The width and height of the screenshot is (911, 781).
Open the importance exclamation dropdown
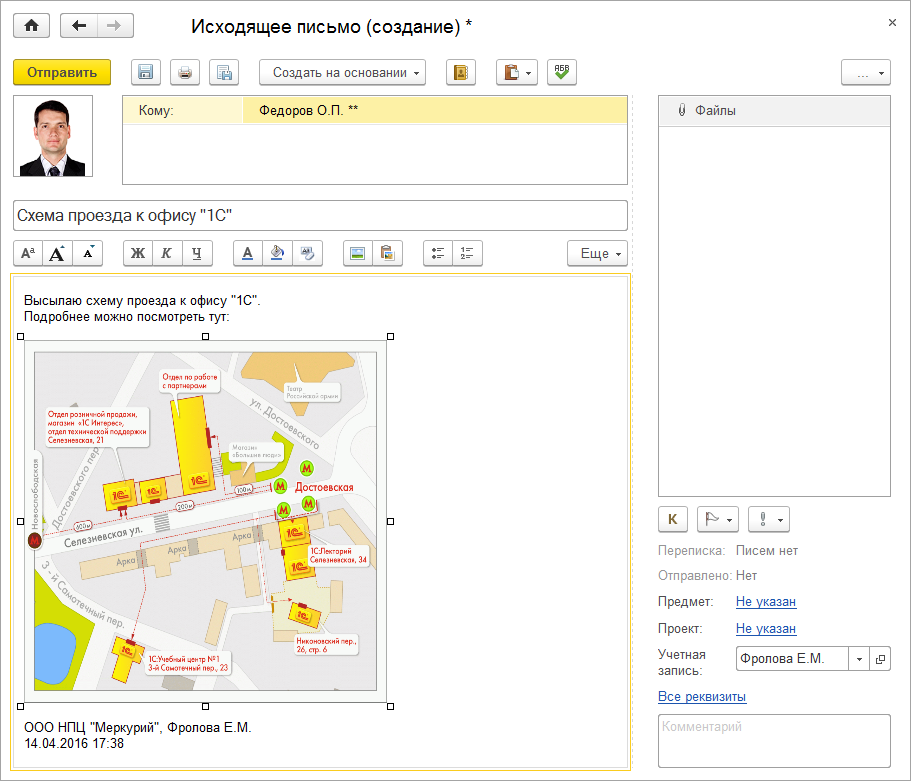tap(769, 520)
